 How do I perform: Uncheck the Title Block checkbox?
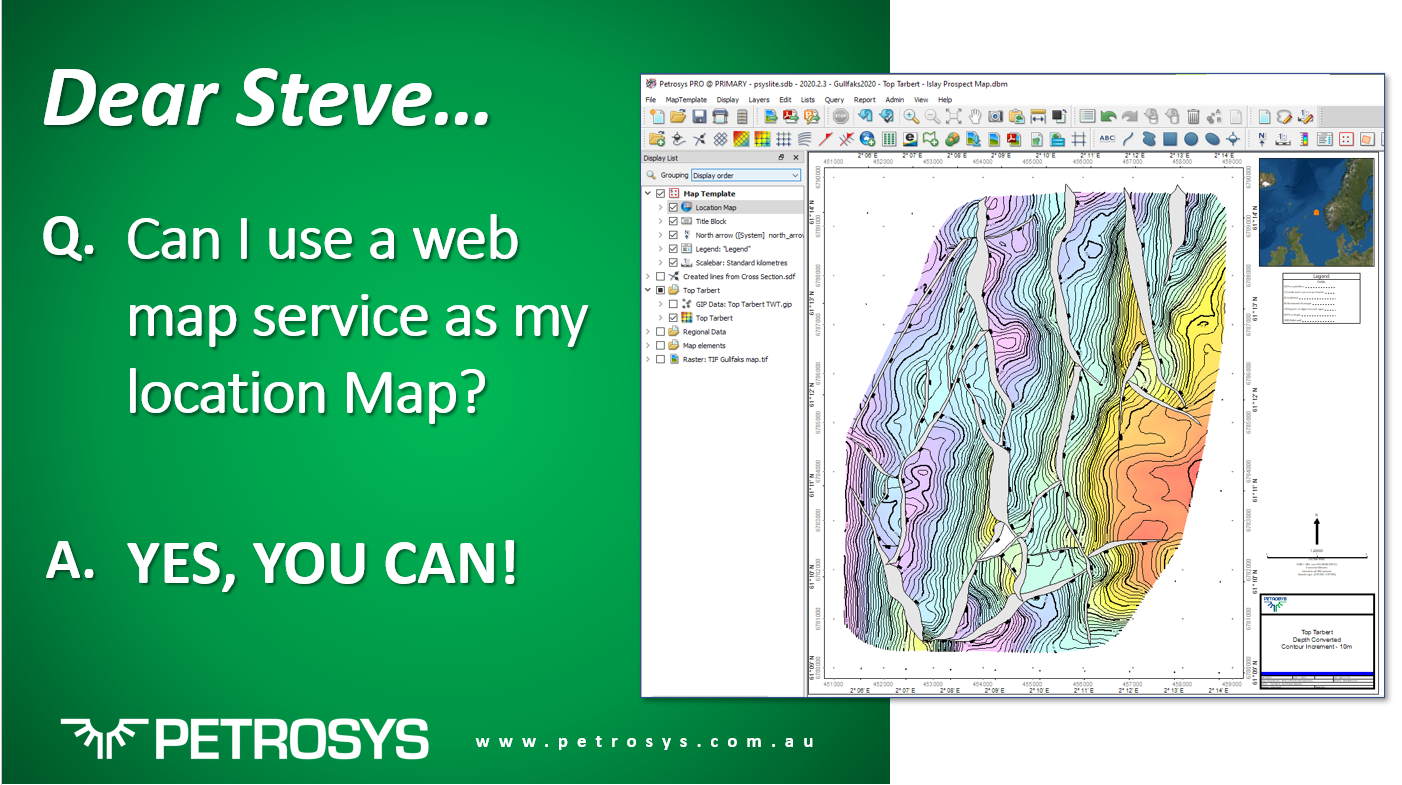pos(673,221)
